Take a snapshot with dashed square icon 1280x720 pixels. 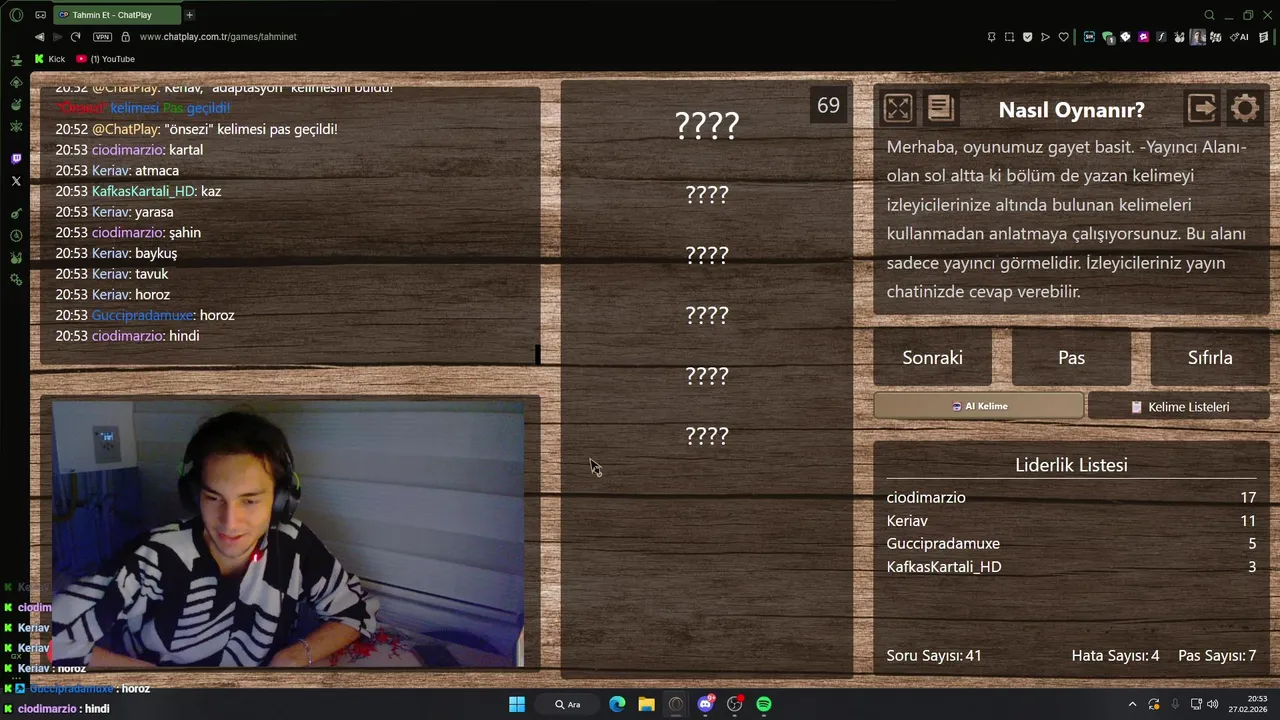click(1009, 37)
